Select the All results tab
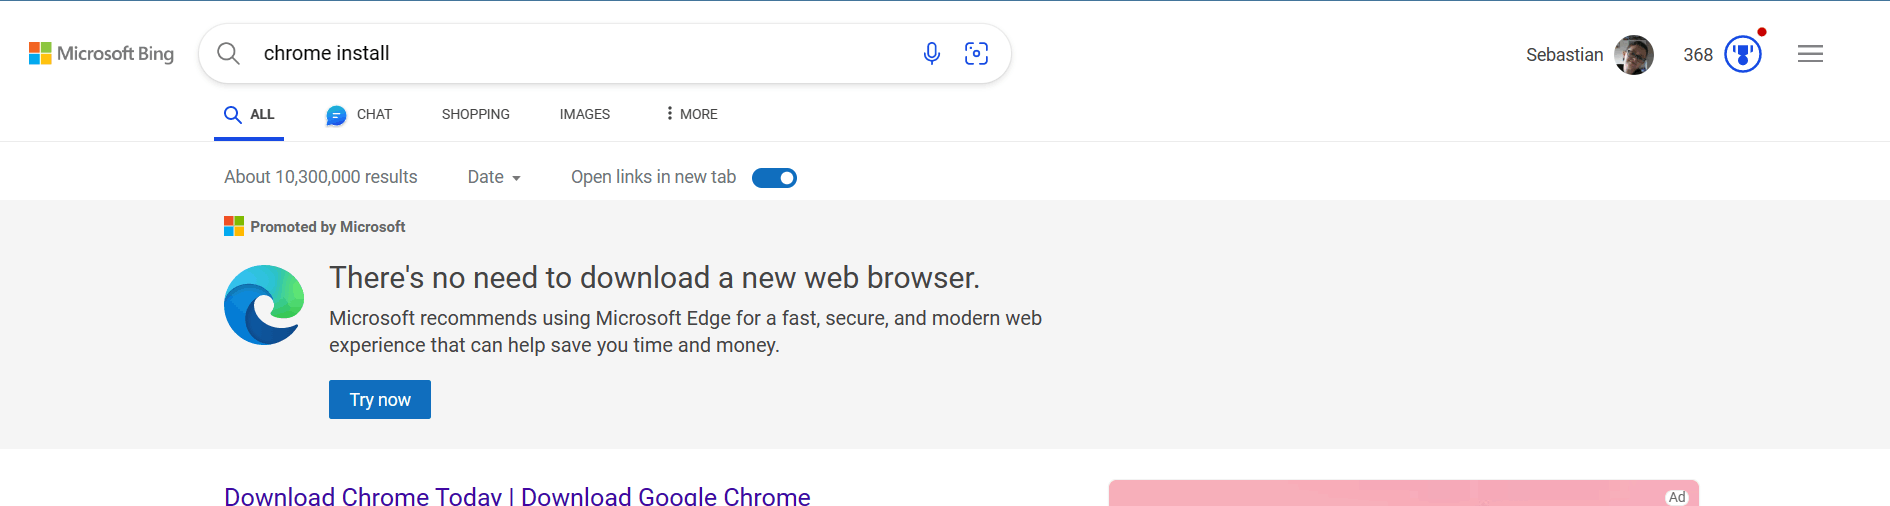 249,114
